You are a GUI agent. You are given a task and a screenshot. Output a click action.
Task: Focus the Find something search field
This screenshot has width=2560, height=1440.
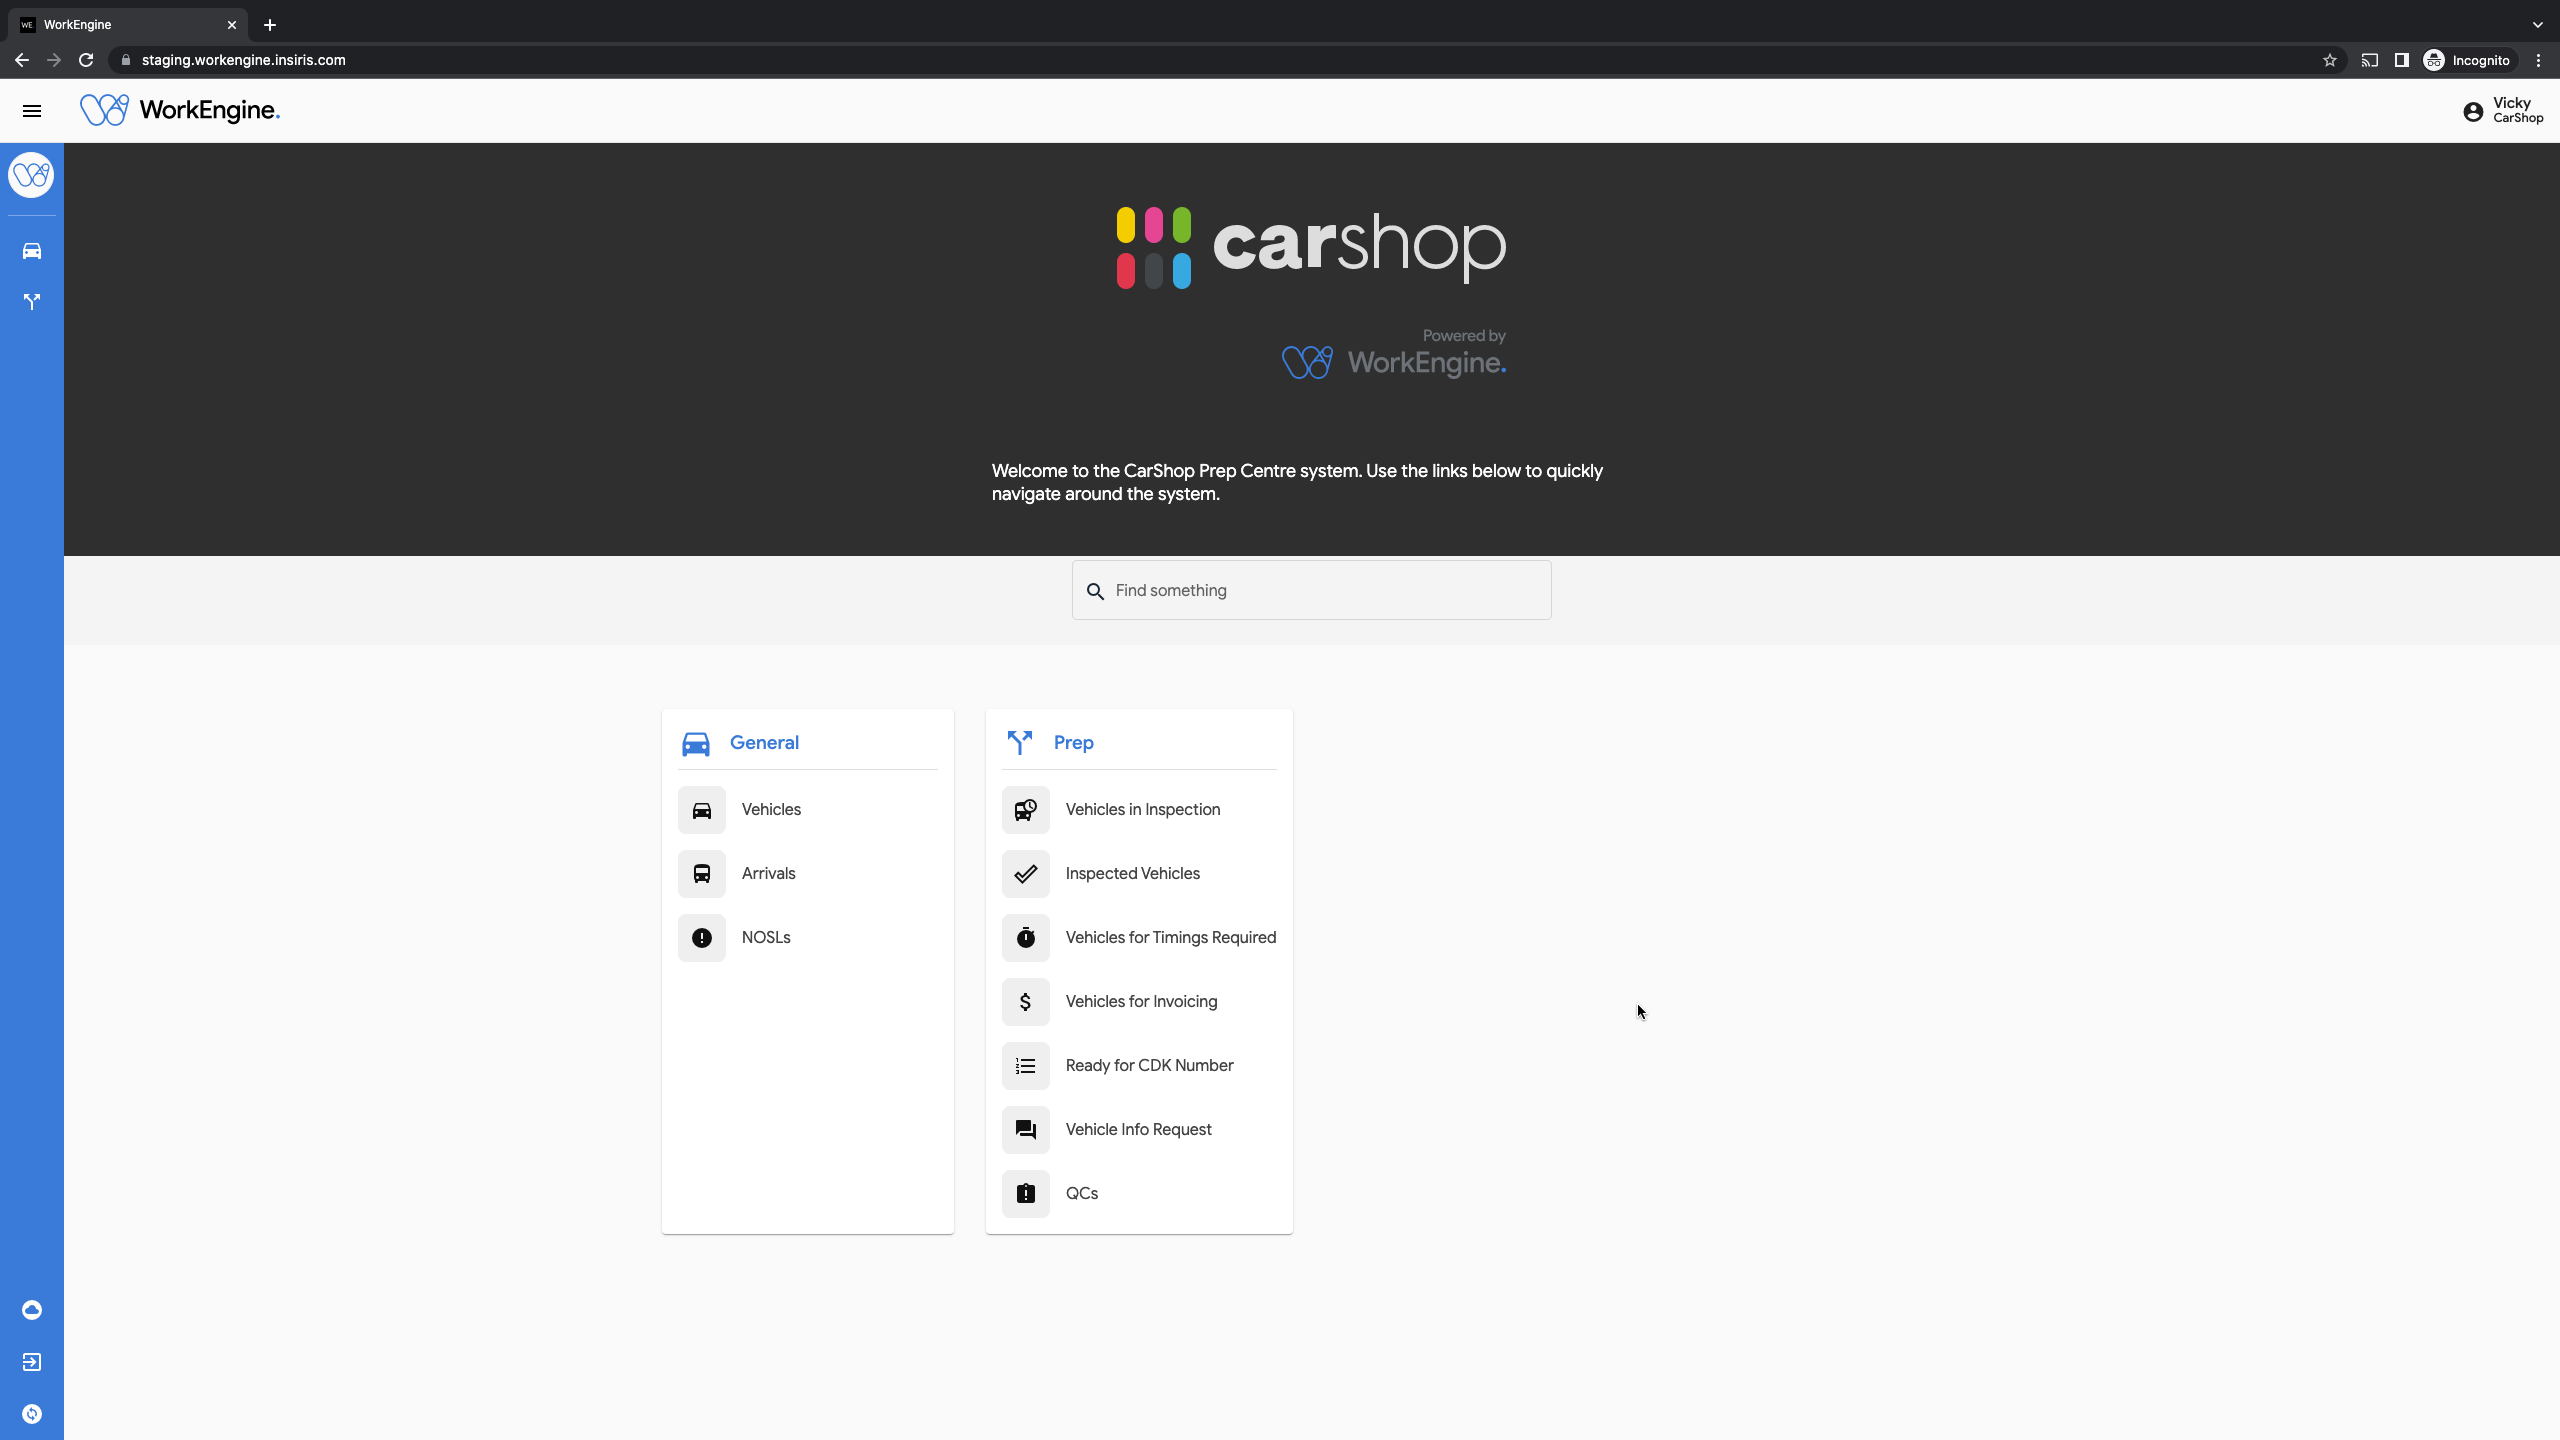(1325, 591)
